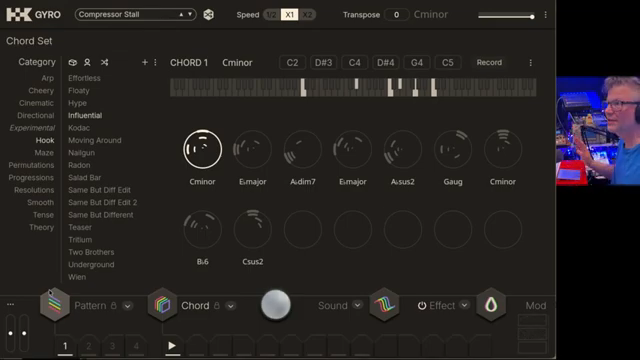Image resolution: width=640 pixels, height=360 pixels.
Task: Switch to pattern slot 3 tab
Action: (112, 346)
